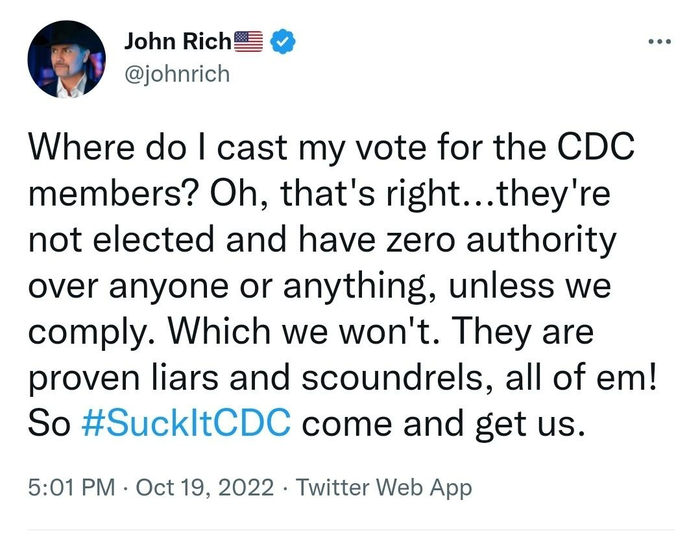This screenshot has width=700, height=535.
Task: Click the blue verified checkmark badge
Action: click(283, 41)
